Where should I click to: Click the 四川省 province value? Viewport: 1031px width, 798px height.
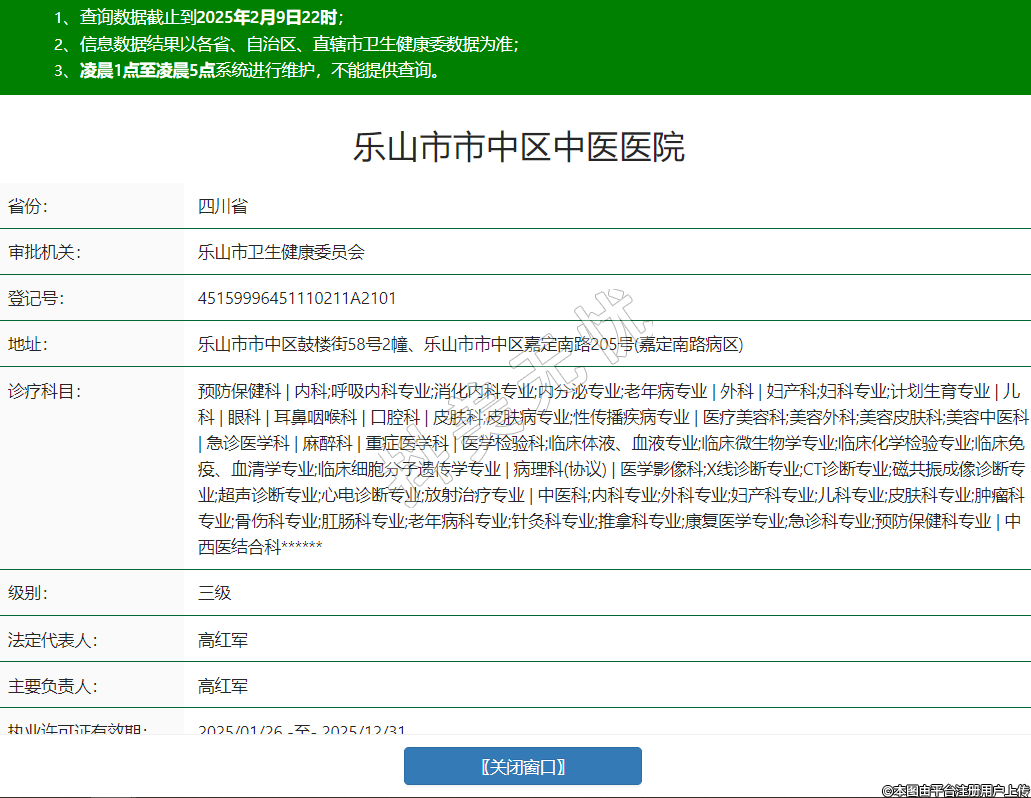point(222,206)
